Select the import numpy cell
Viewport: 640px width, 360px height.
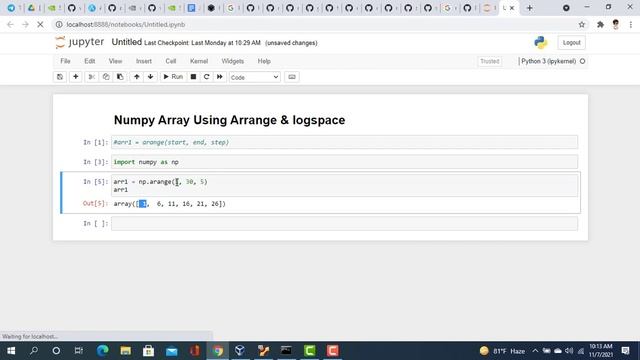(344, 162)
